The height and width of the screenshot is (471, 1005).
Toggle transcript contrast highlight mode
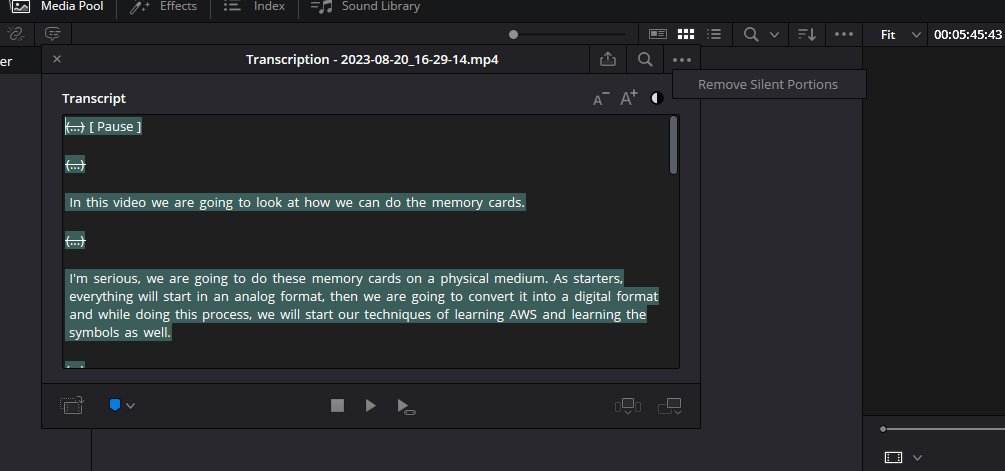[656, 98]
